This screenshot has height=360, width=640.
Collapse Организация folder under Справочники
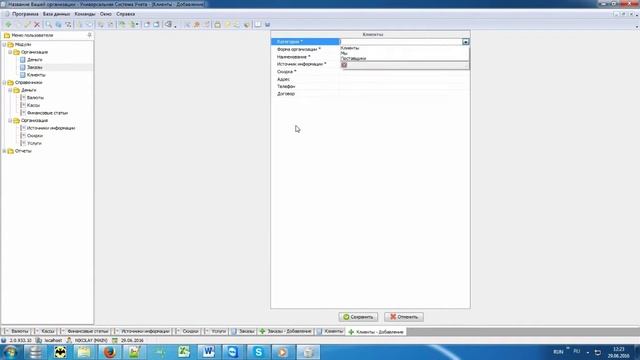coord(11,120)
